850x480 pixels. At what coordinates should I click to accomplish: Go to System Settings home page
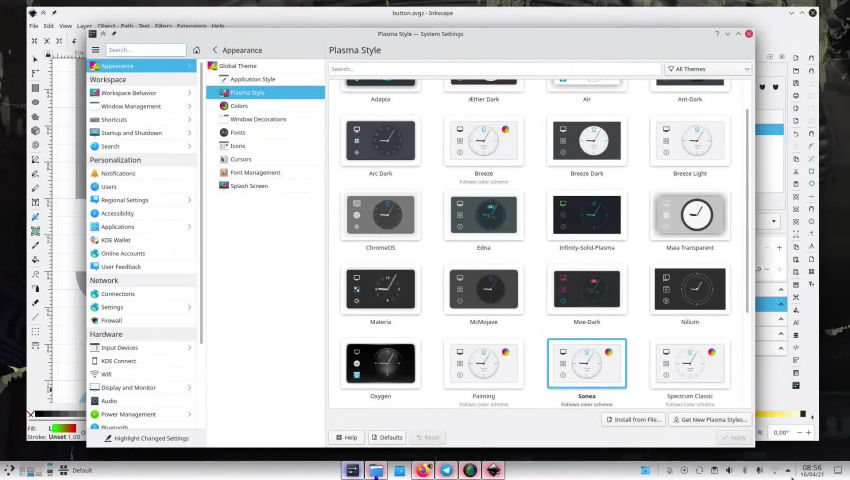[x=196, y=50]
